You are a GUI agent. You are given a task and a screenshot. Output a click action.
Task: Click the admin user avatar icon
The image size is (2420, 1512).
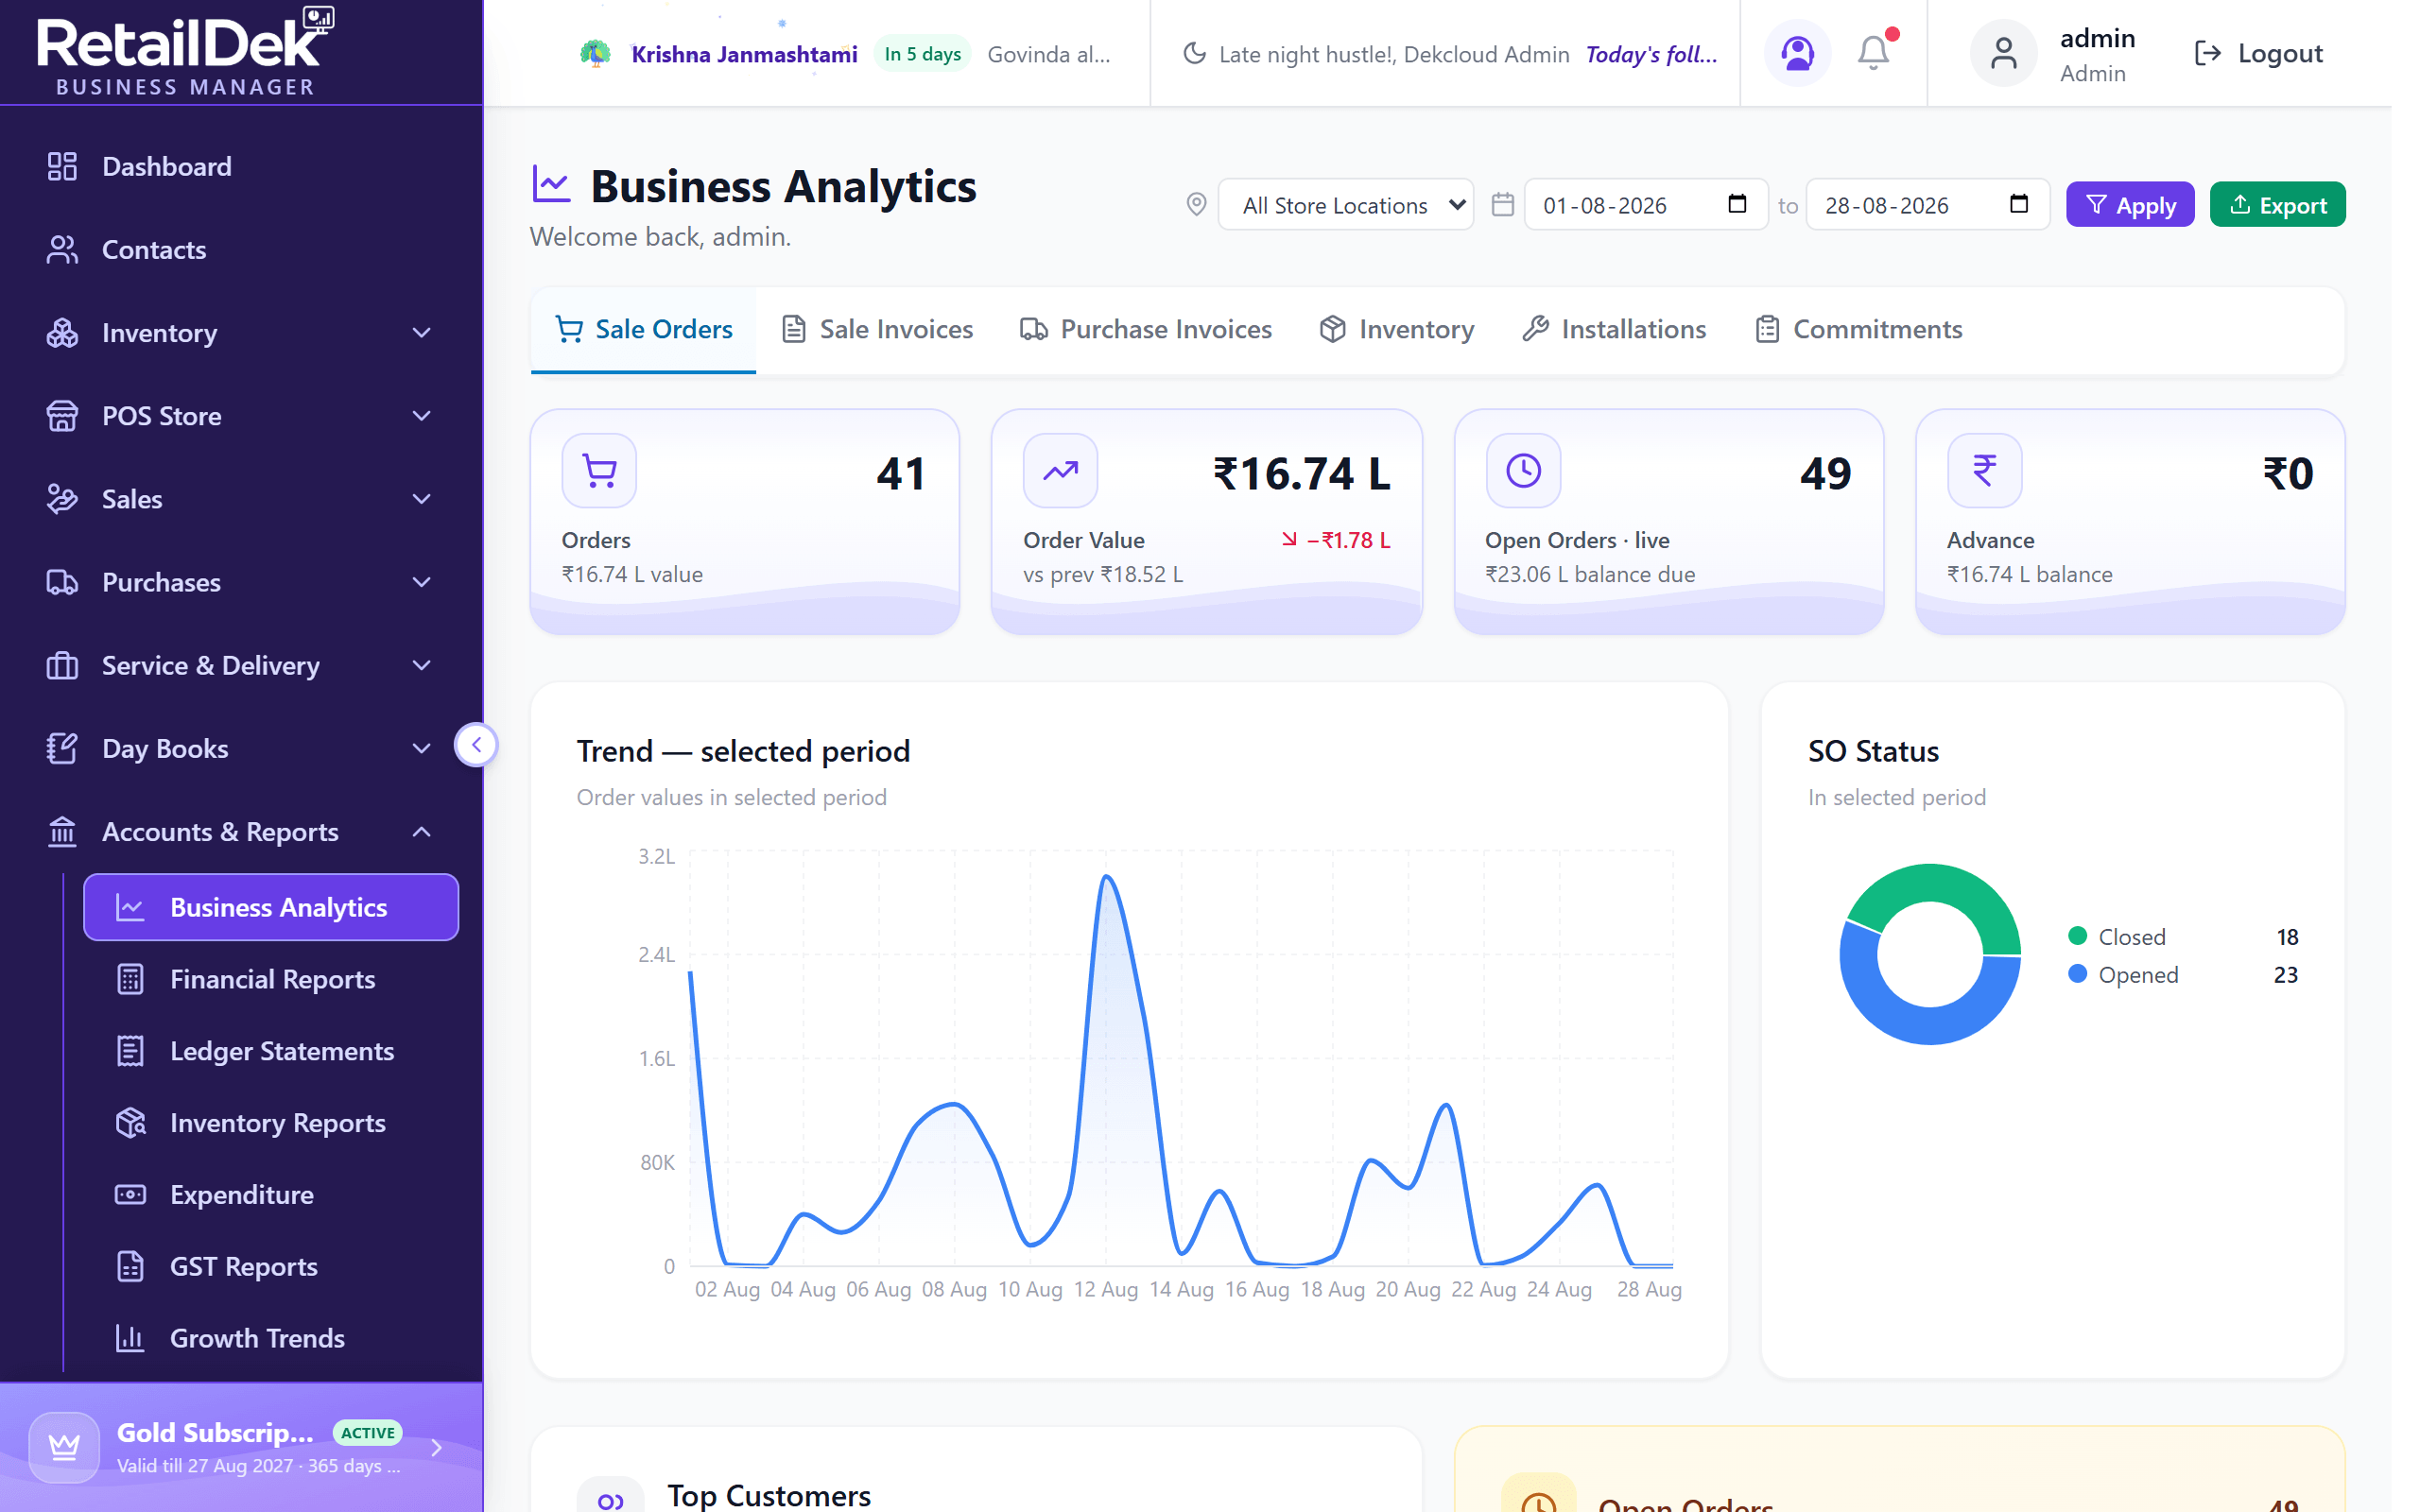(2003, 53)
